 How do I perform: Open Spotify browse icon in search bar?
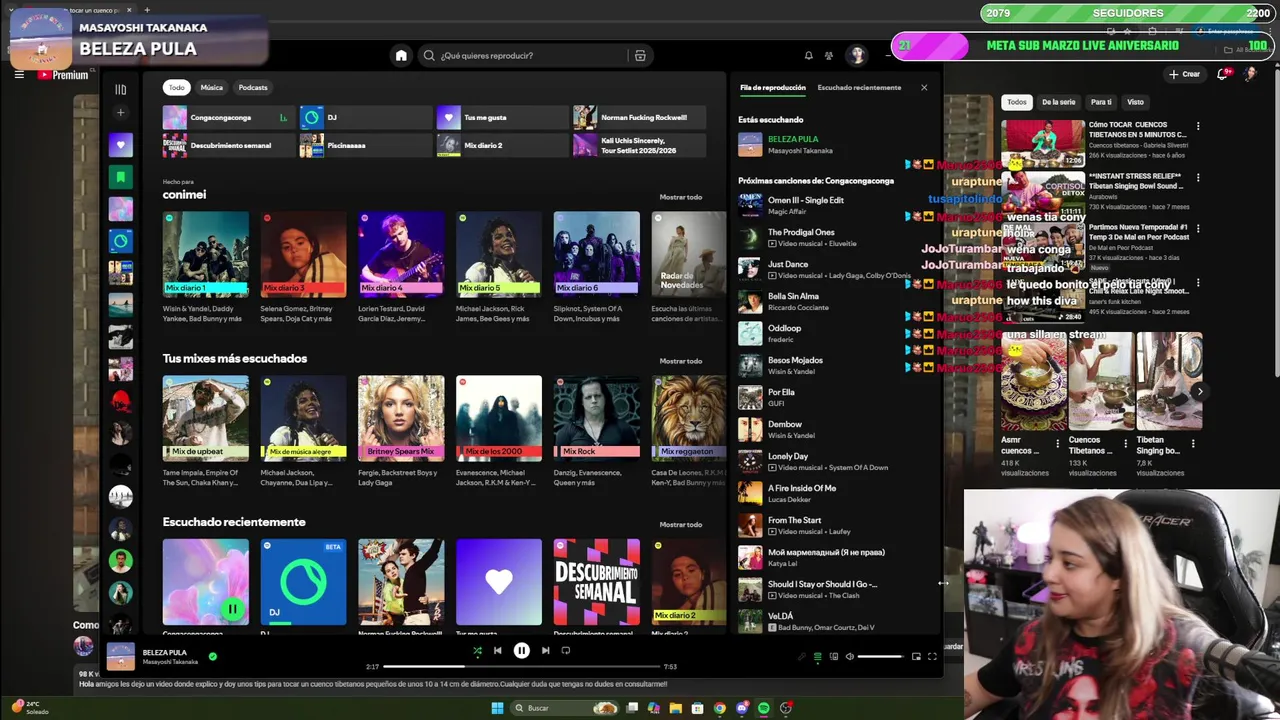(x=640, y=56)
